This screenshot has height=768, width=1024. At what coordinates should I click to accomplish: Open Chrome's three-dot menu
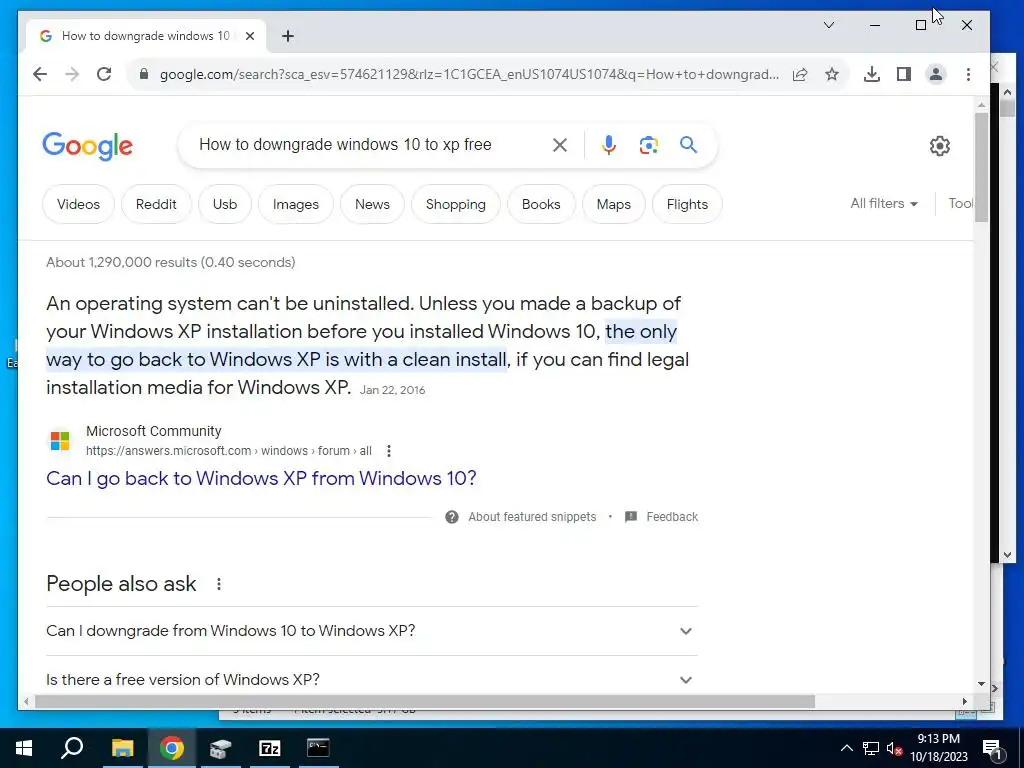[x=968, y=74]
